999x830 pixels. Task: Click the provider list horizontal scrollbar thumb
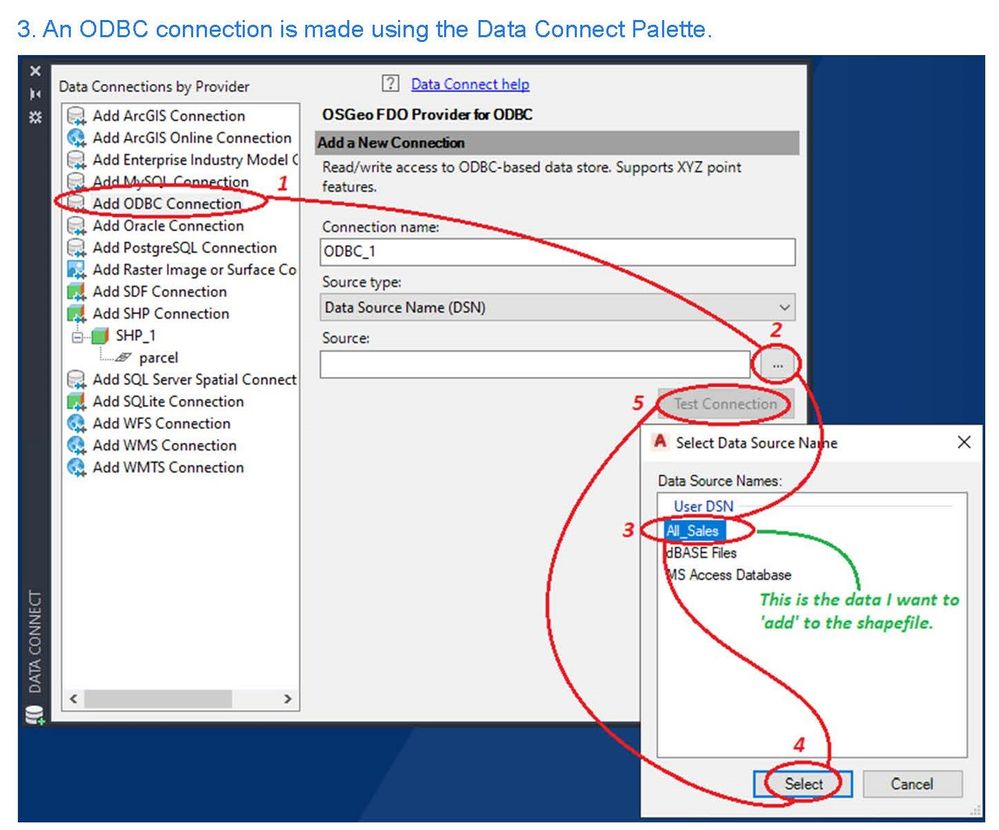[x=157, y=699]
